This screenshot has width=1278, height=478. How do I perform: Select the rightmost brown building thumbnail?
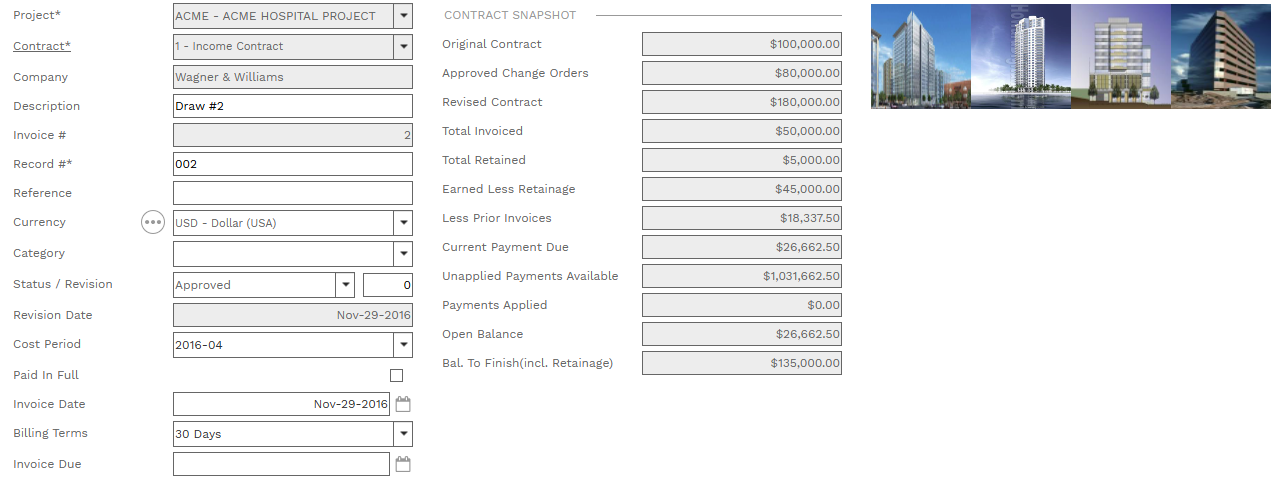point(1220,56)
